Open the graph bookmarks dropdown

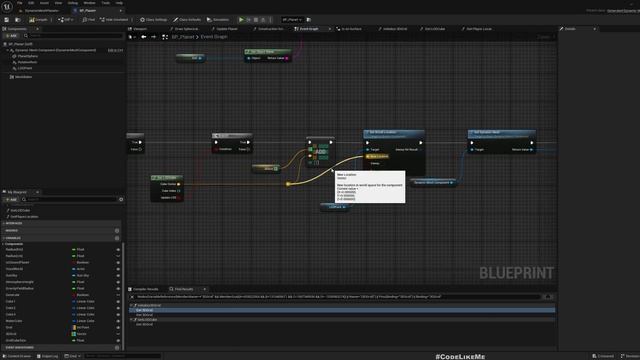click(132, 37)
